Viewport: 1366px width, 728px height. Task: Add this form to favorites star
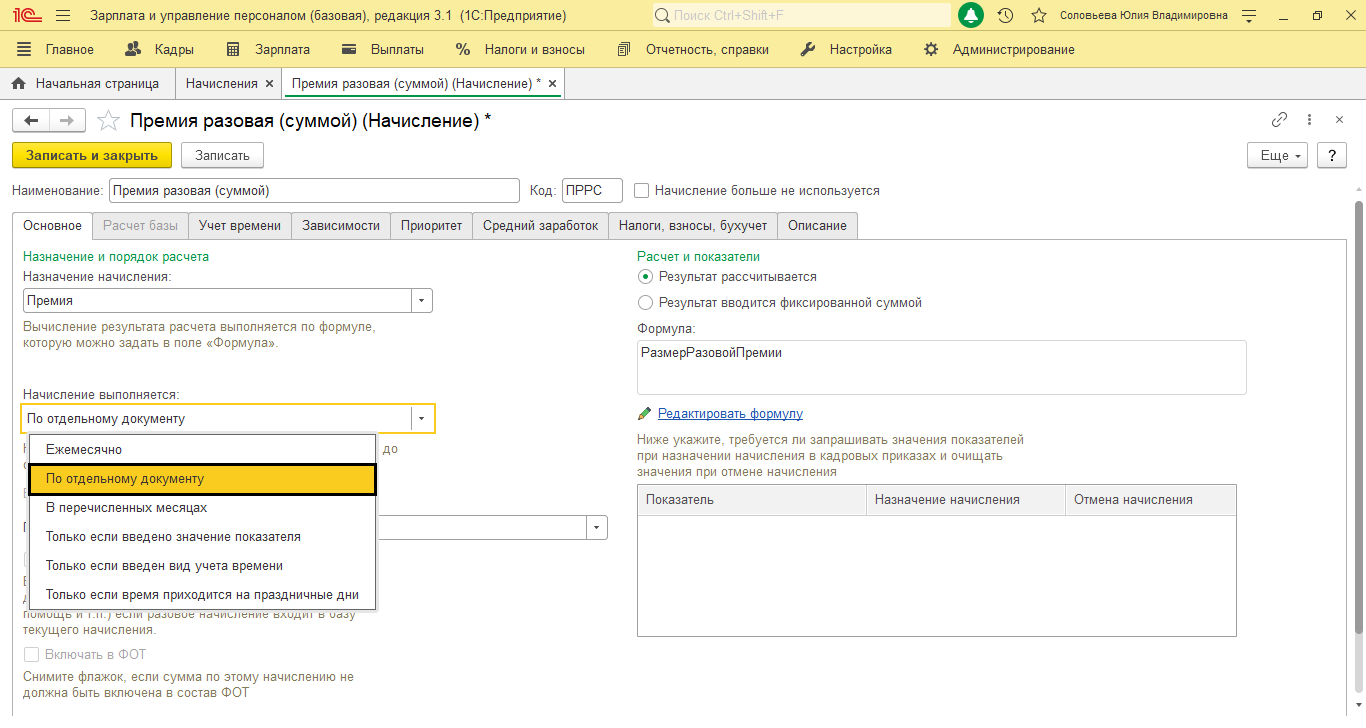tap(108, 121)
